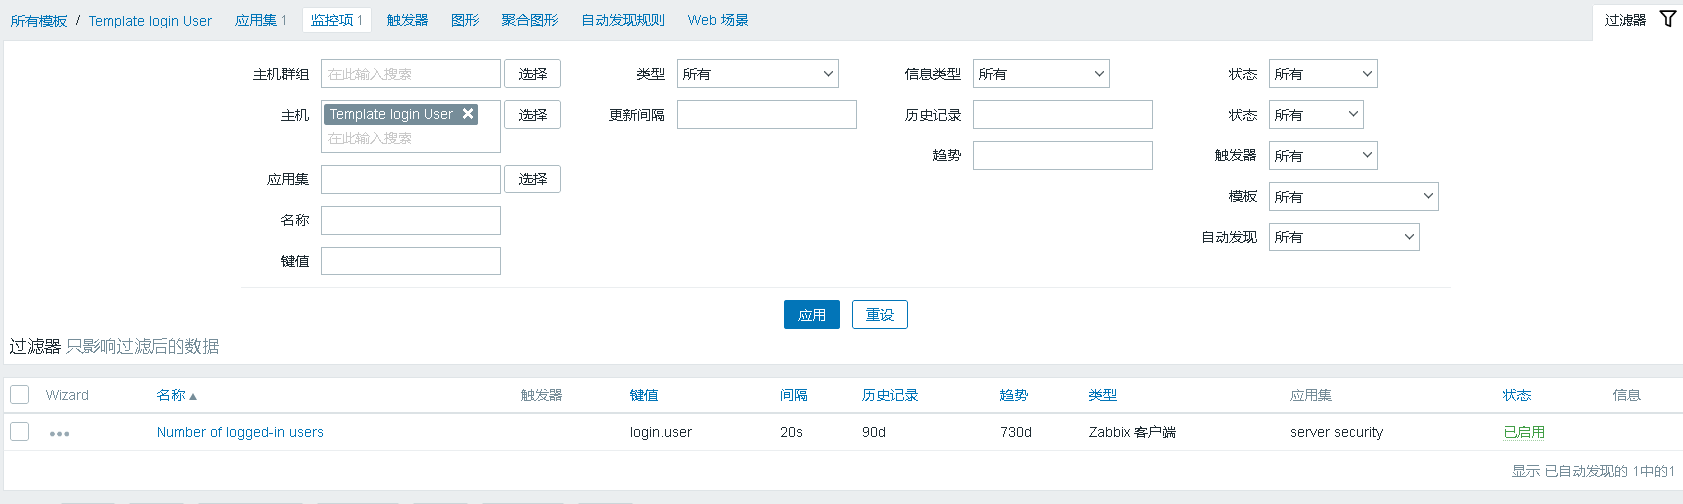Open the 模板 dropdown in the filter

(1353, 197)
